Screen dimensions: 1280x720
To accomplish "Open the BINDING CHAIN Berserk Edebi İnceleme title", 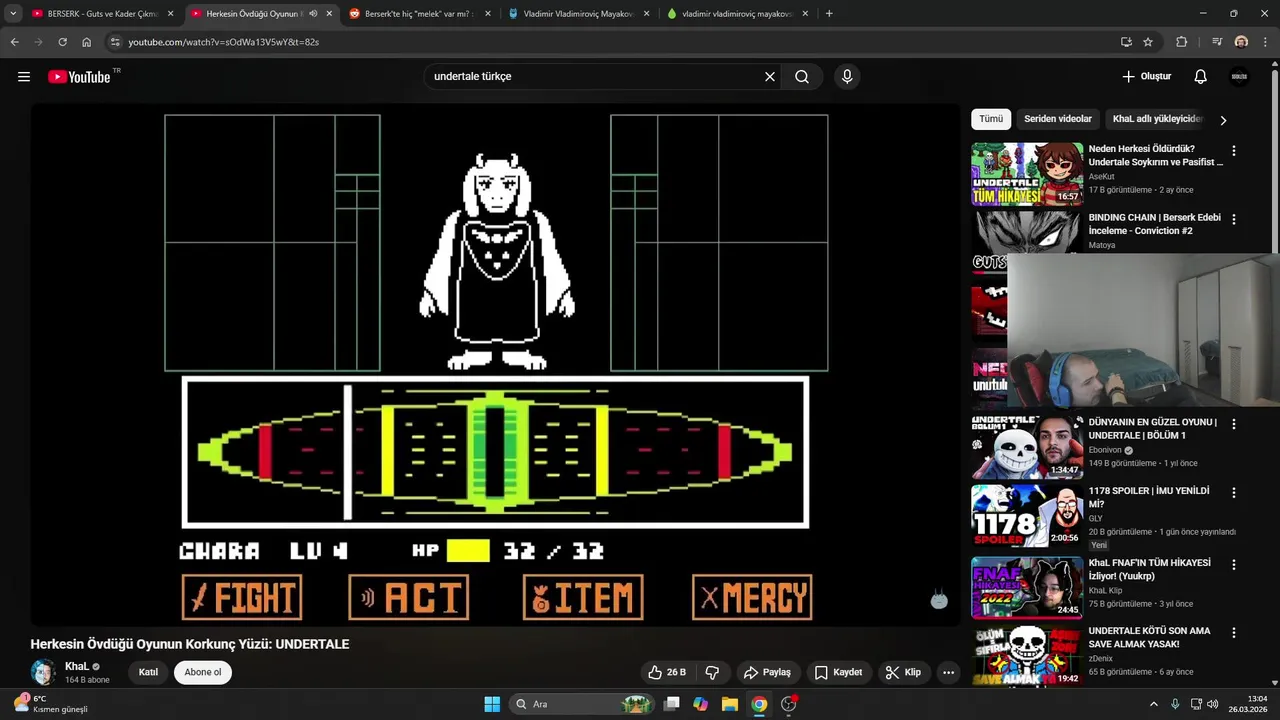I will [1155, 224].
